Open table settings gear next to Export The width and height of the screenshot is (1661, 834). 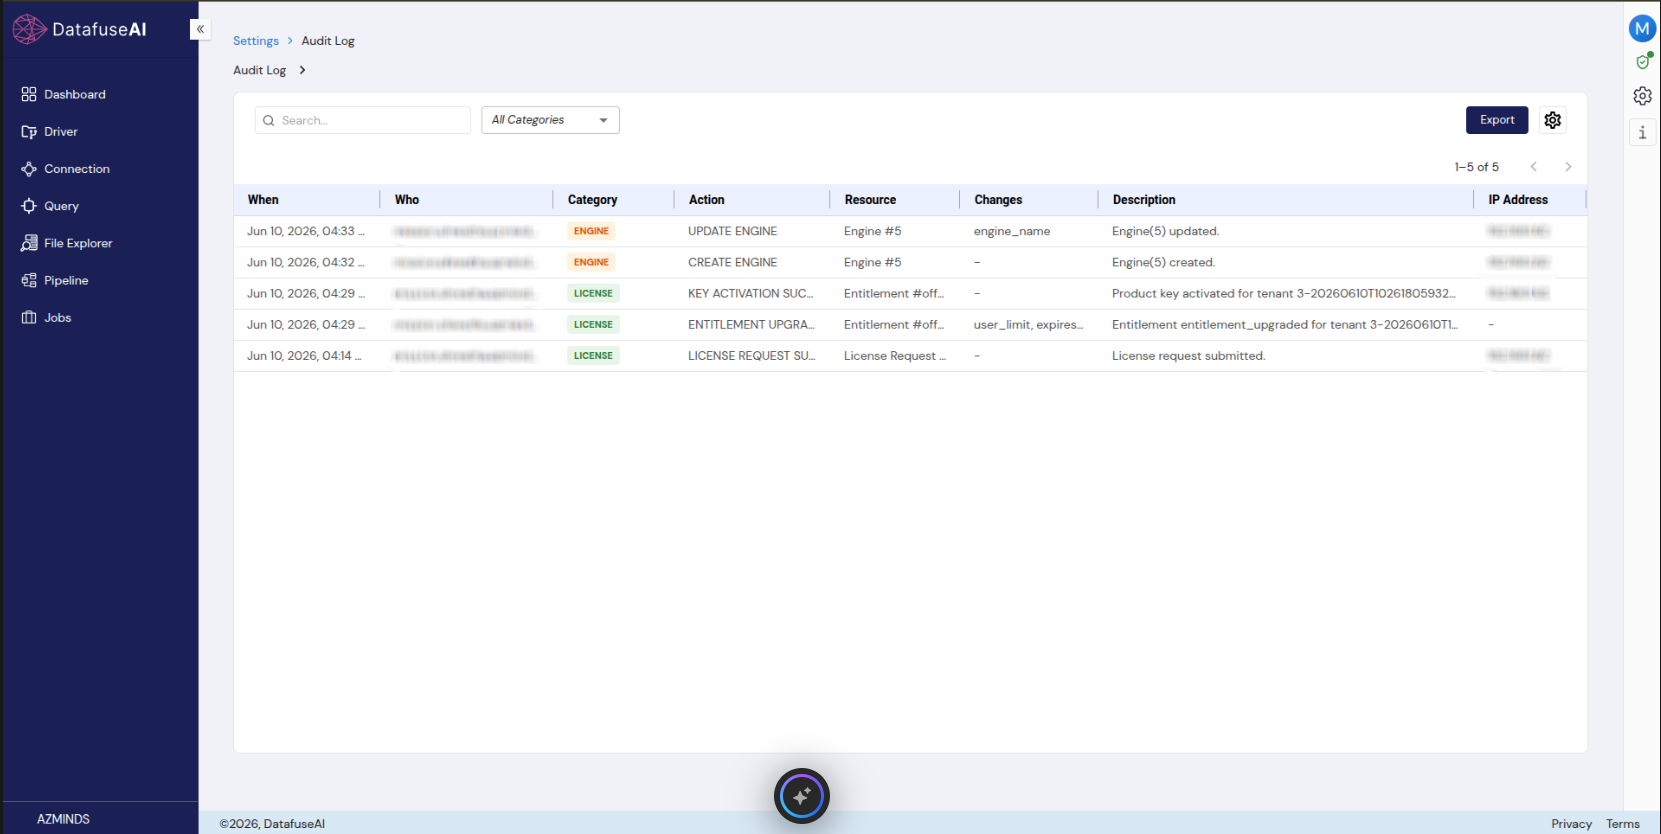tap(1552, 120)
